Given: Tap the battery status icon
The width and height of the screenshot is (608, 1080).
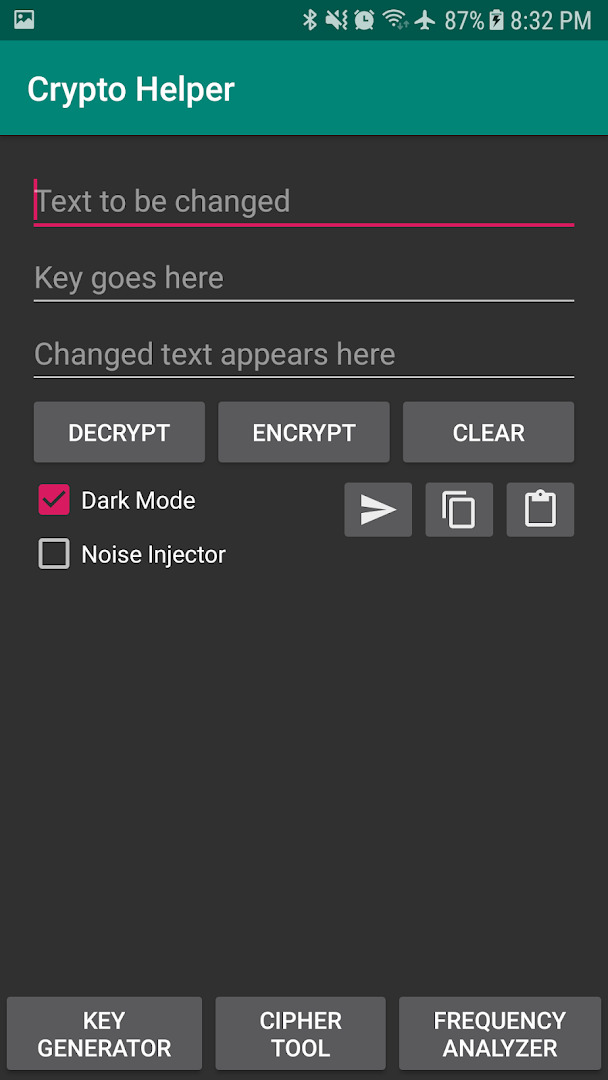Looking at the screenshot, I should [x=496, y=20].
